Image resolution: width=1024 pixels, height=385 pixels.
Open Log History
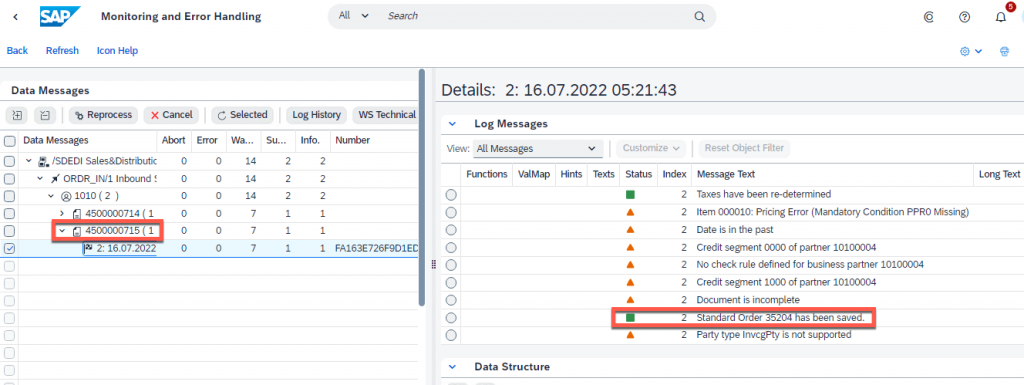[x=316, y=116]
